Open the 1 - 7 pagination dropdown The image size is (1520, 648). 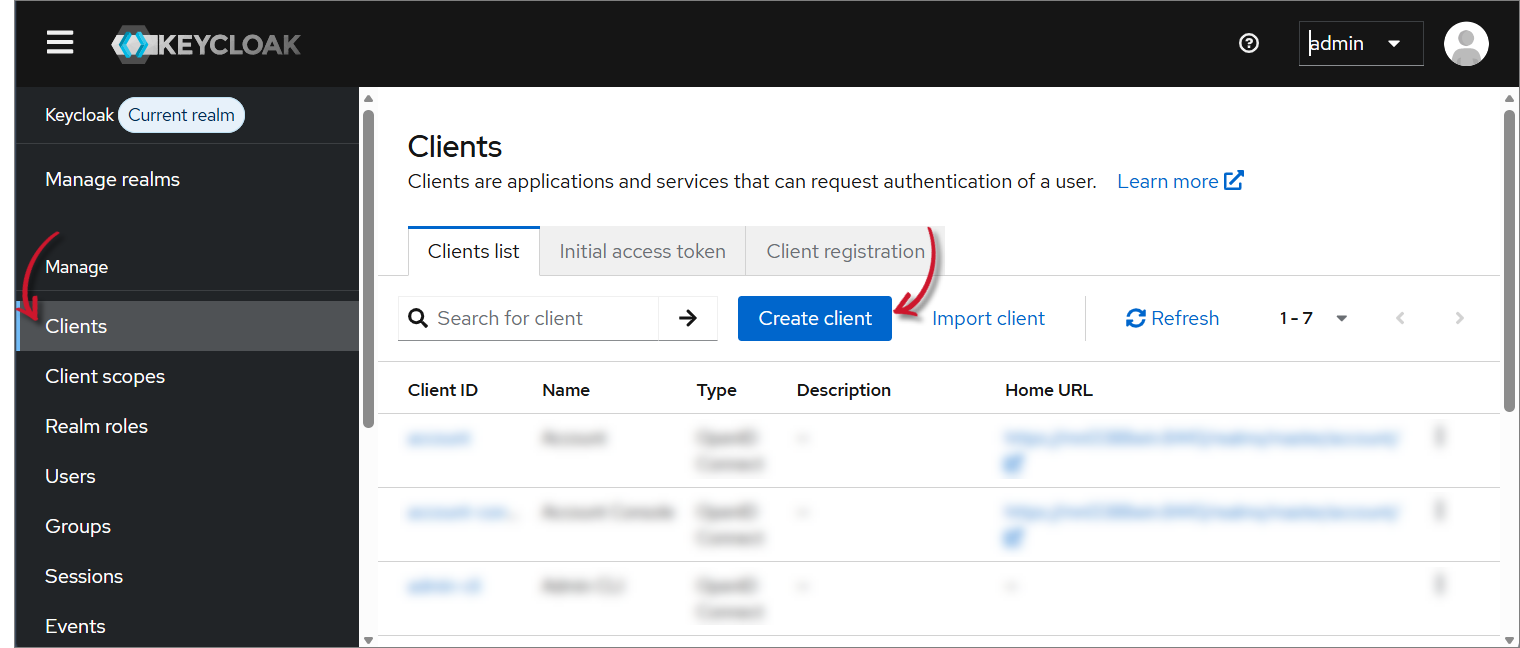[x=1314, y=318]
